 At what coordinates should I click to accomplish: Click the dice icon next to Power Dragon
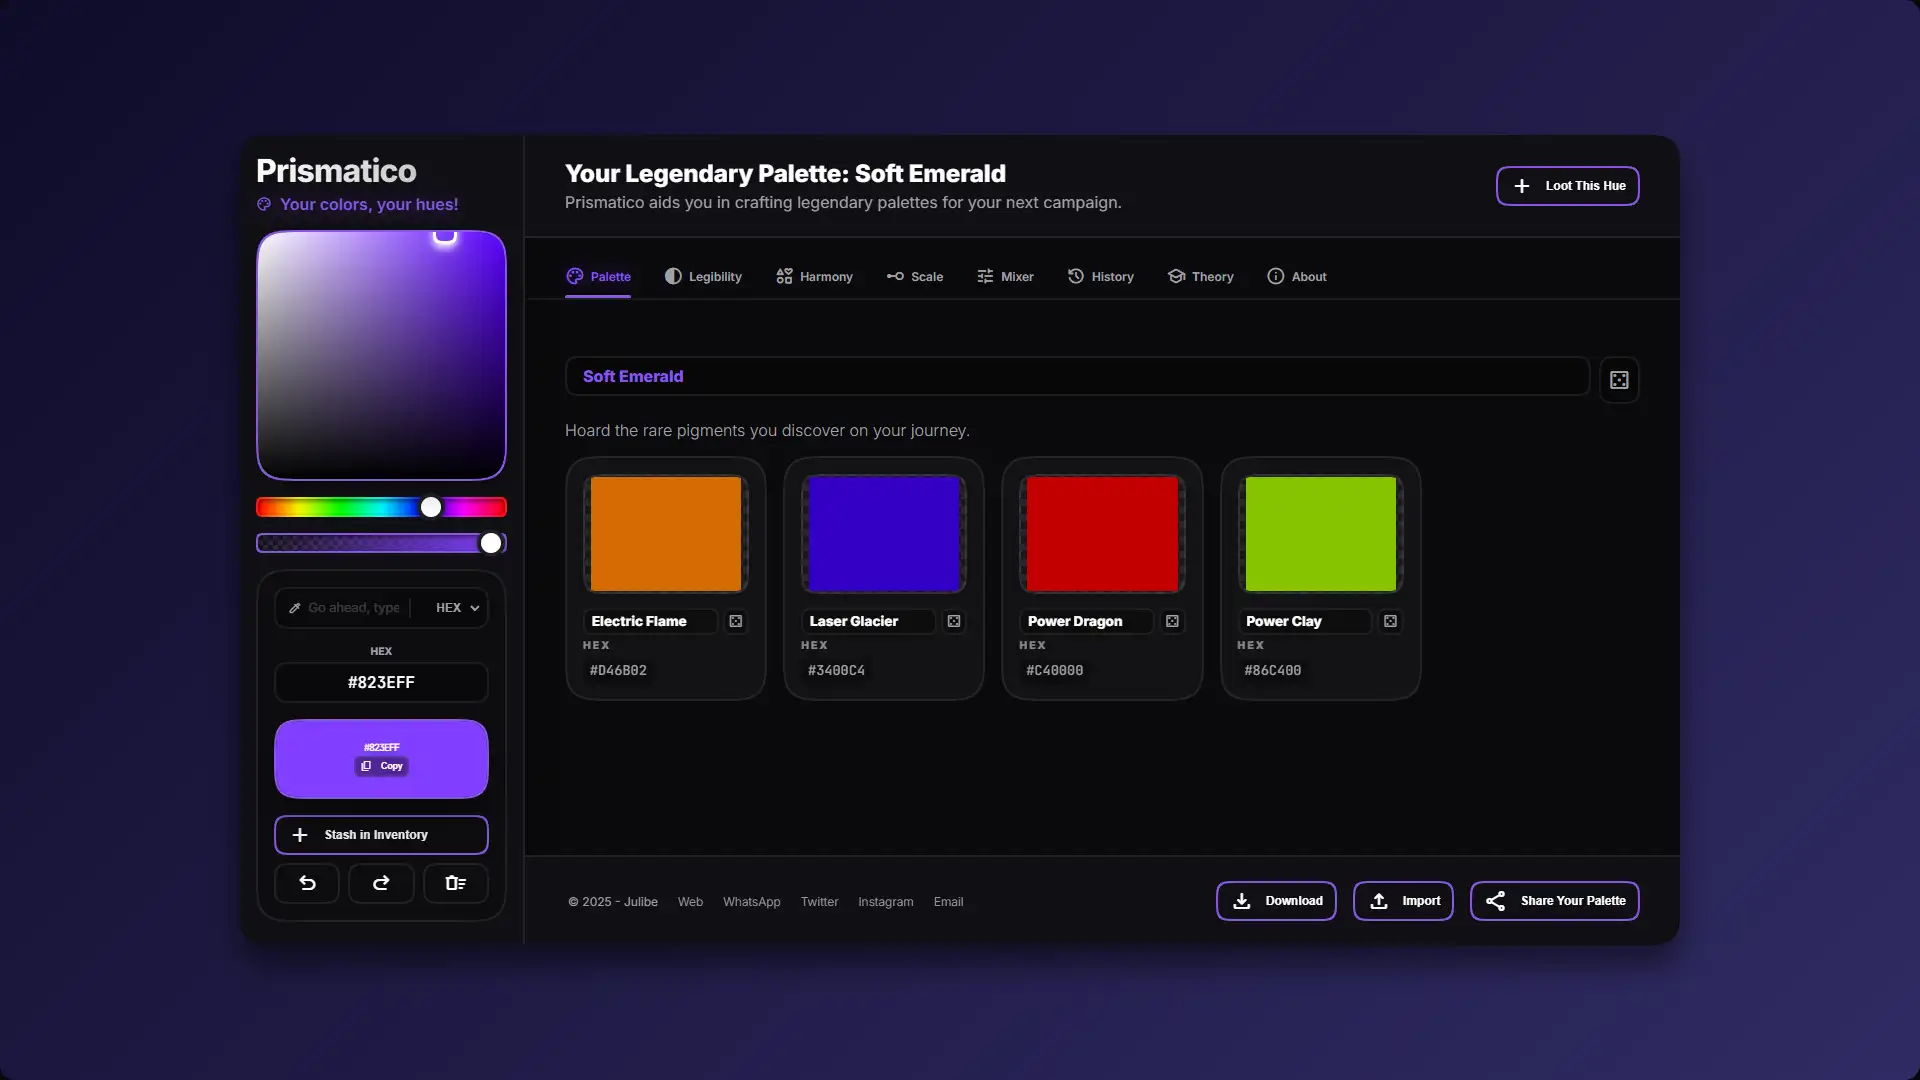pos(1172,621)
